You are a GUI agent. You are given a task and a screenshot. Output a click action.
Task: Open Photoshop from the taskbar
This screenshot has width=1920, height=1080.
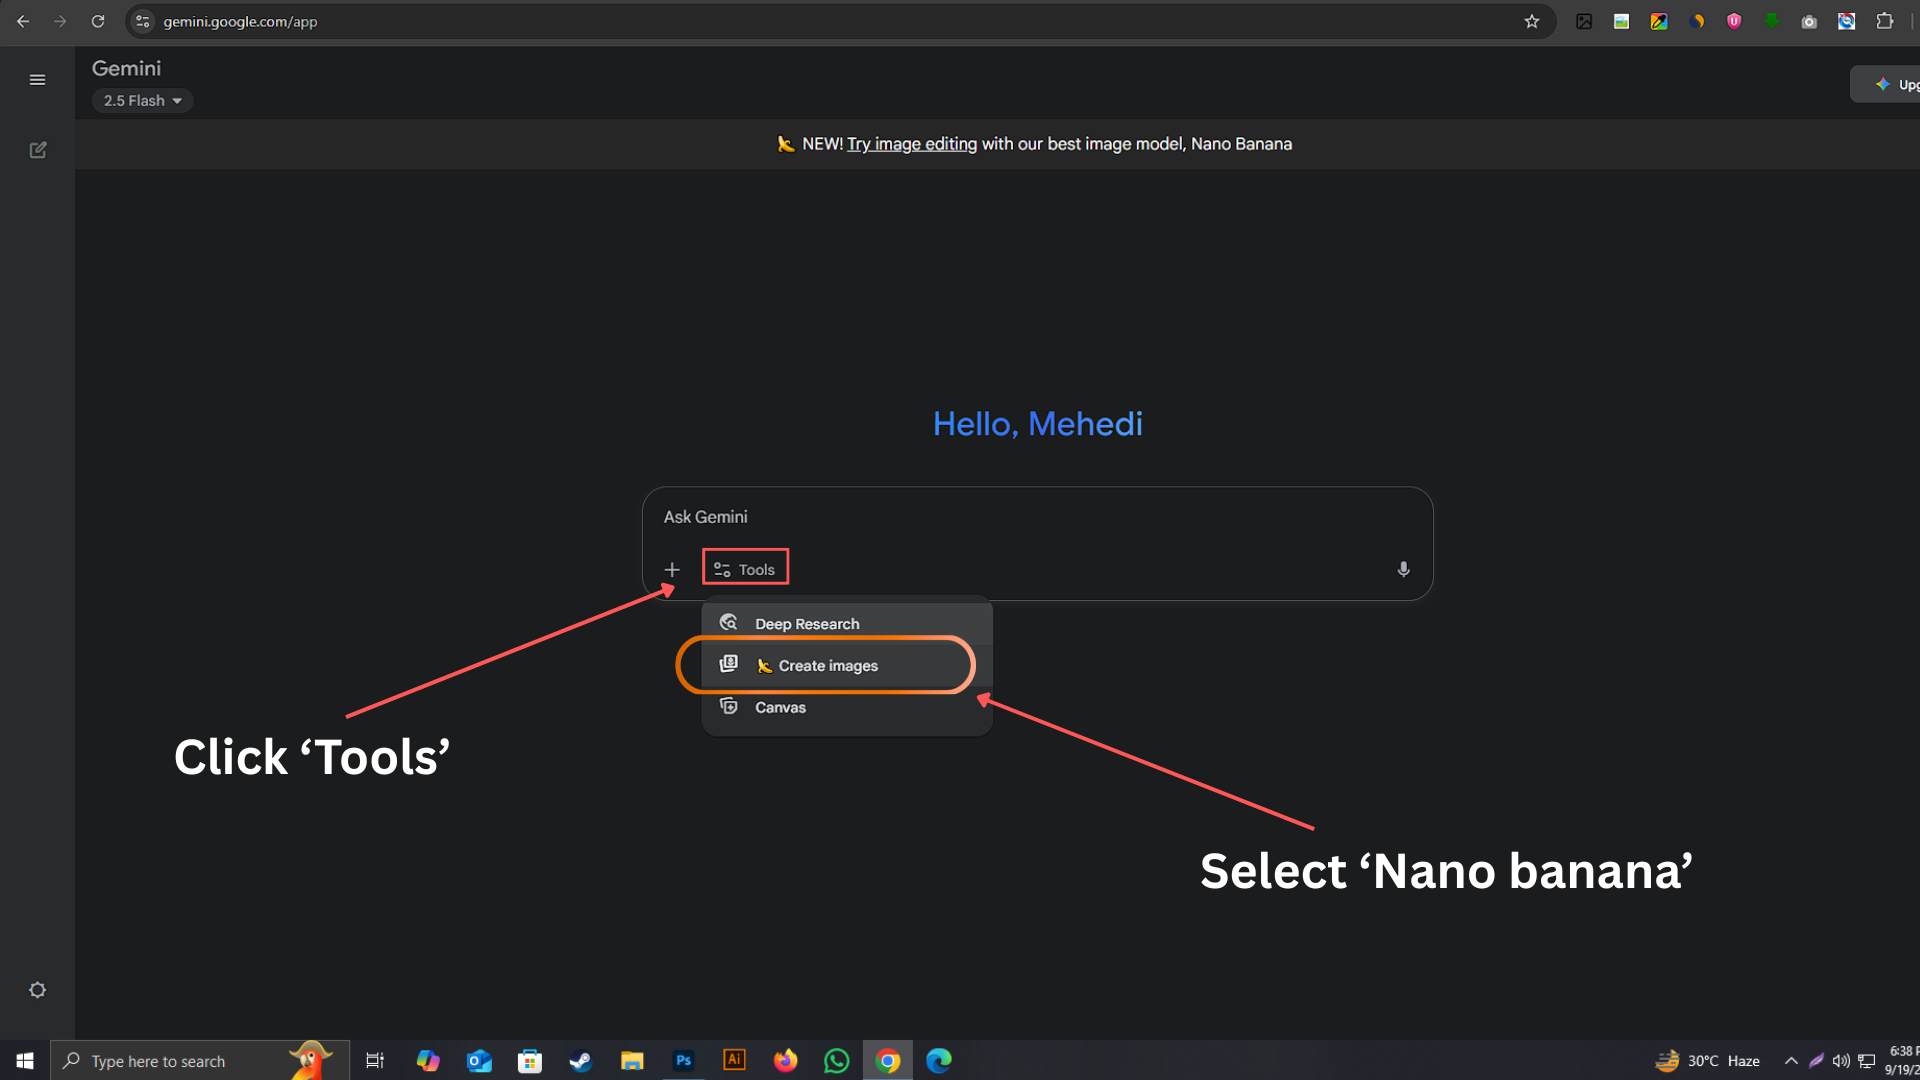(683, 1061)
